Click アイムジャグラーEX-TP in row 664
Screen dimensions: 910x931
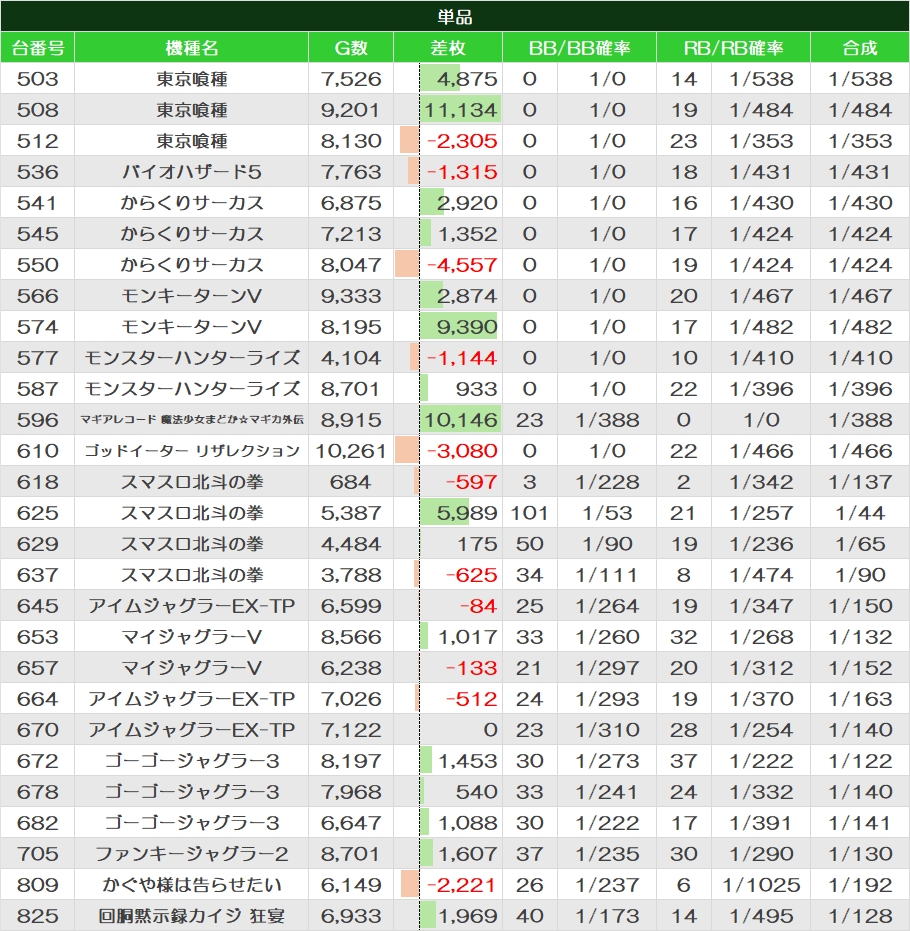[192, 699]
